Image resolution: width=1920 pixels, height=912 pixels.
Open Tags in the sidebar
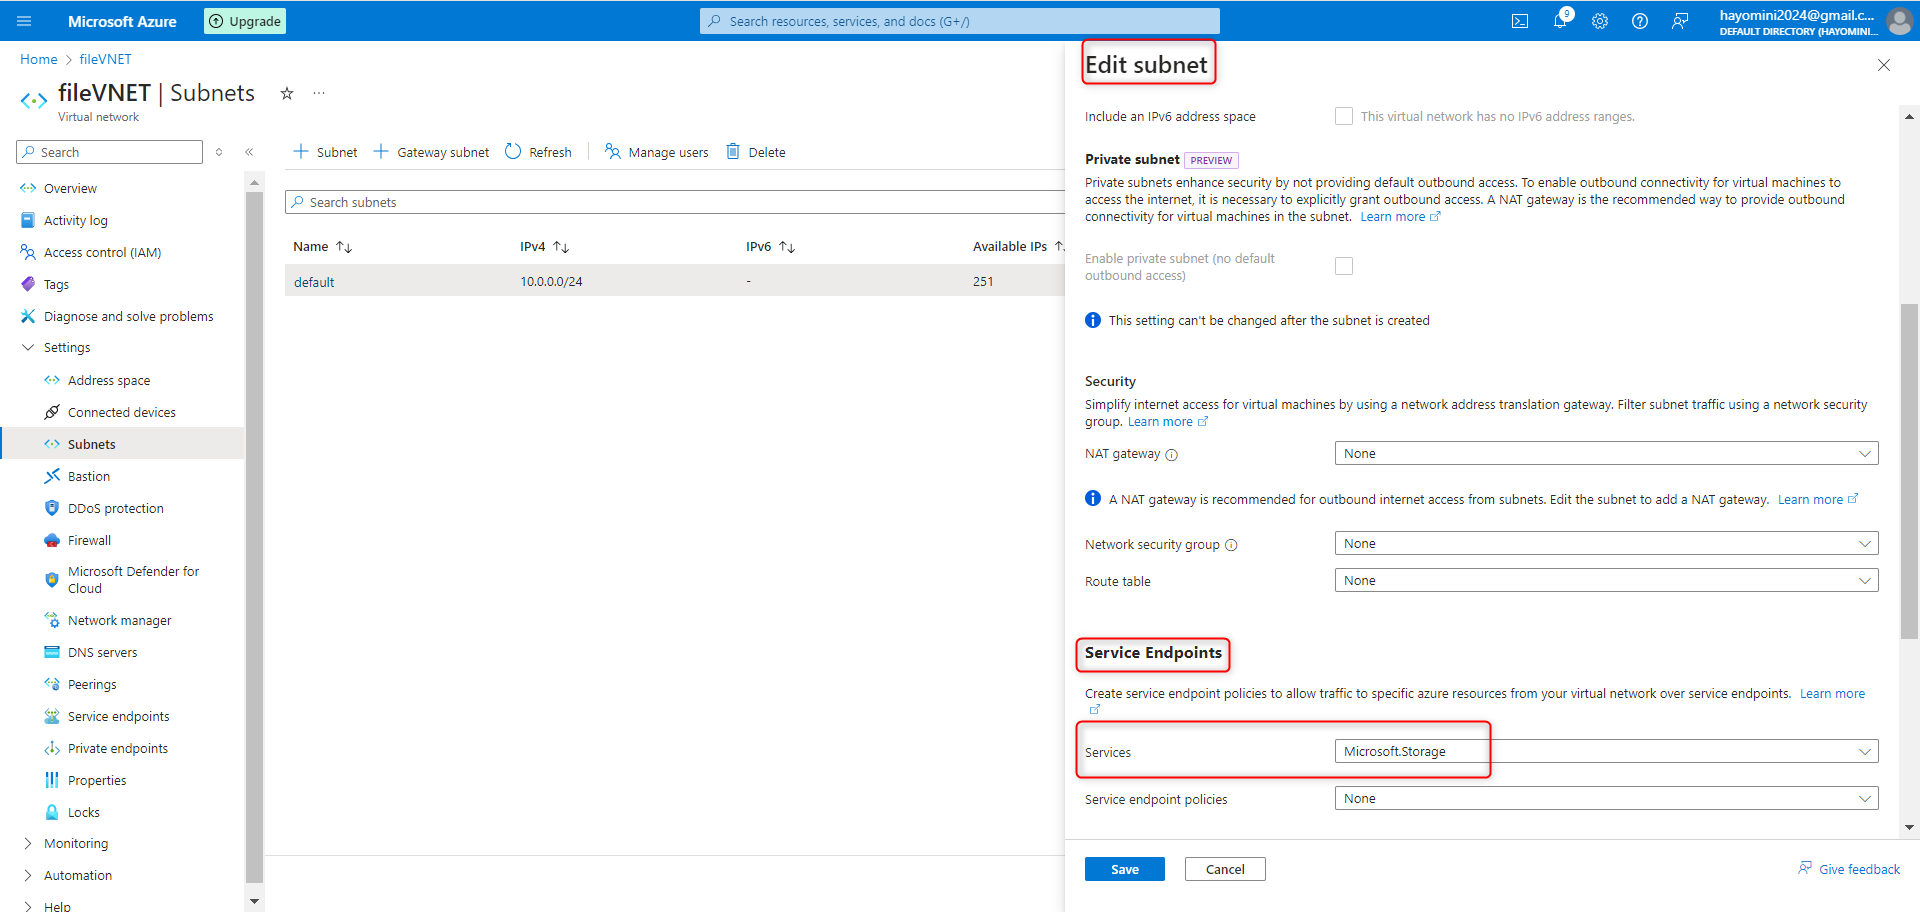[56, 284]
